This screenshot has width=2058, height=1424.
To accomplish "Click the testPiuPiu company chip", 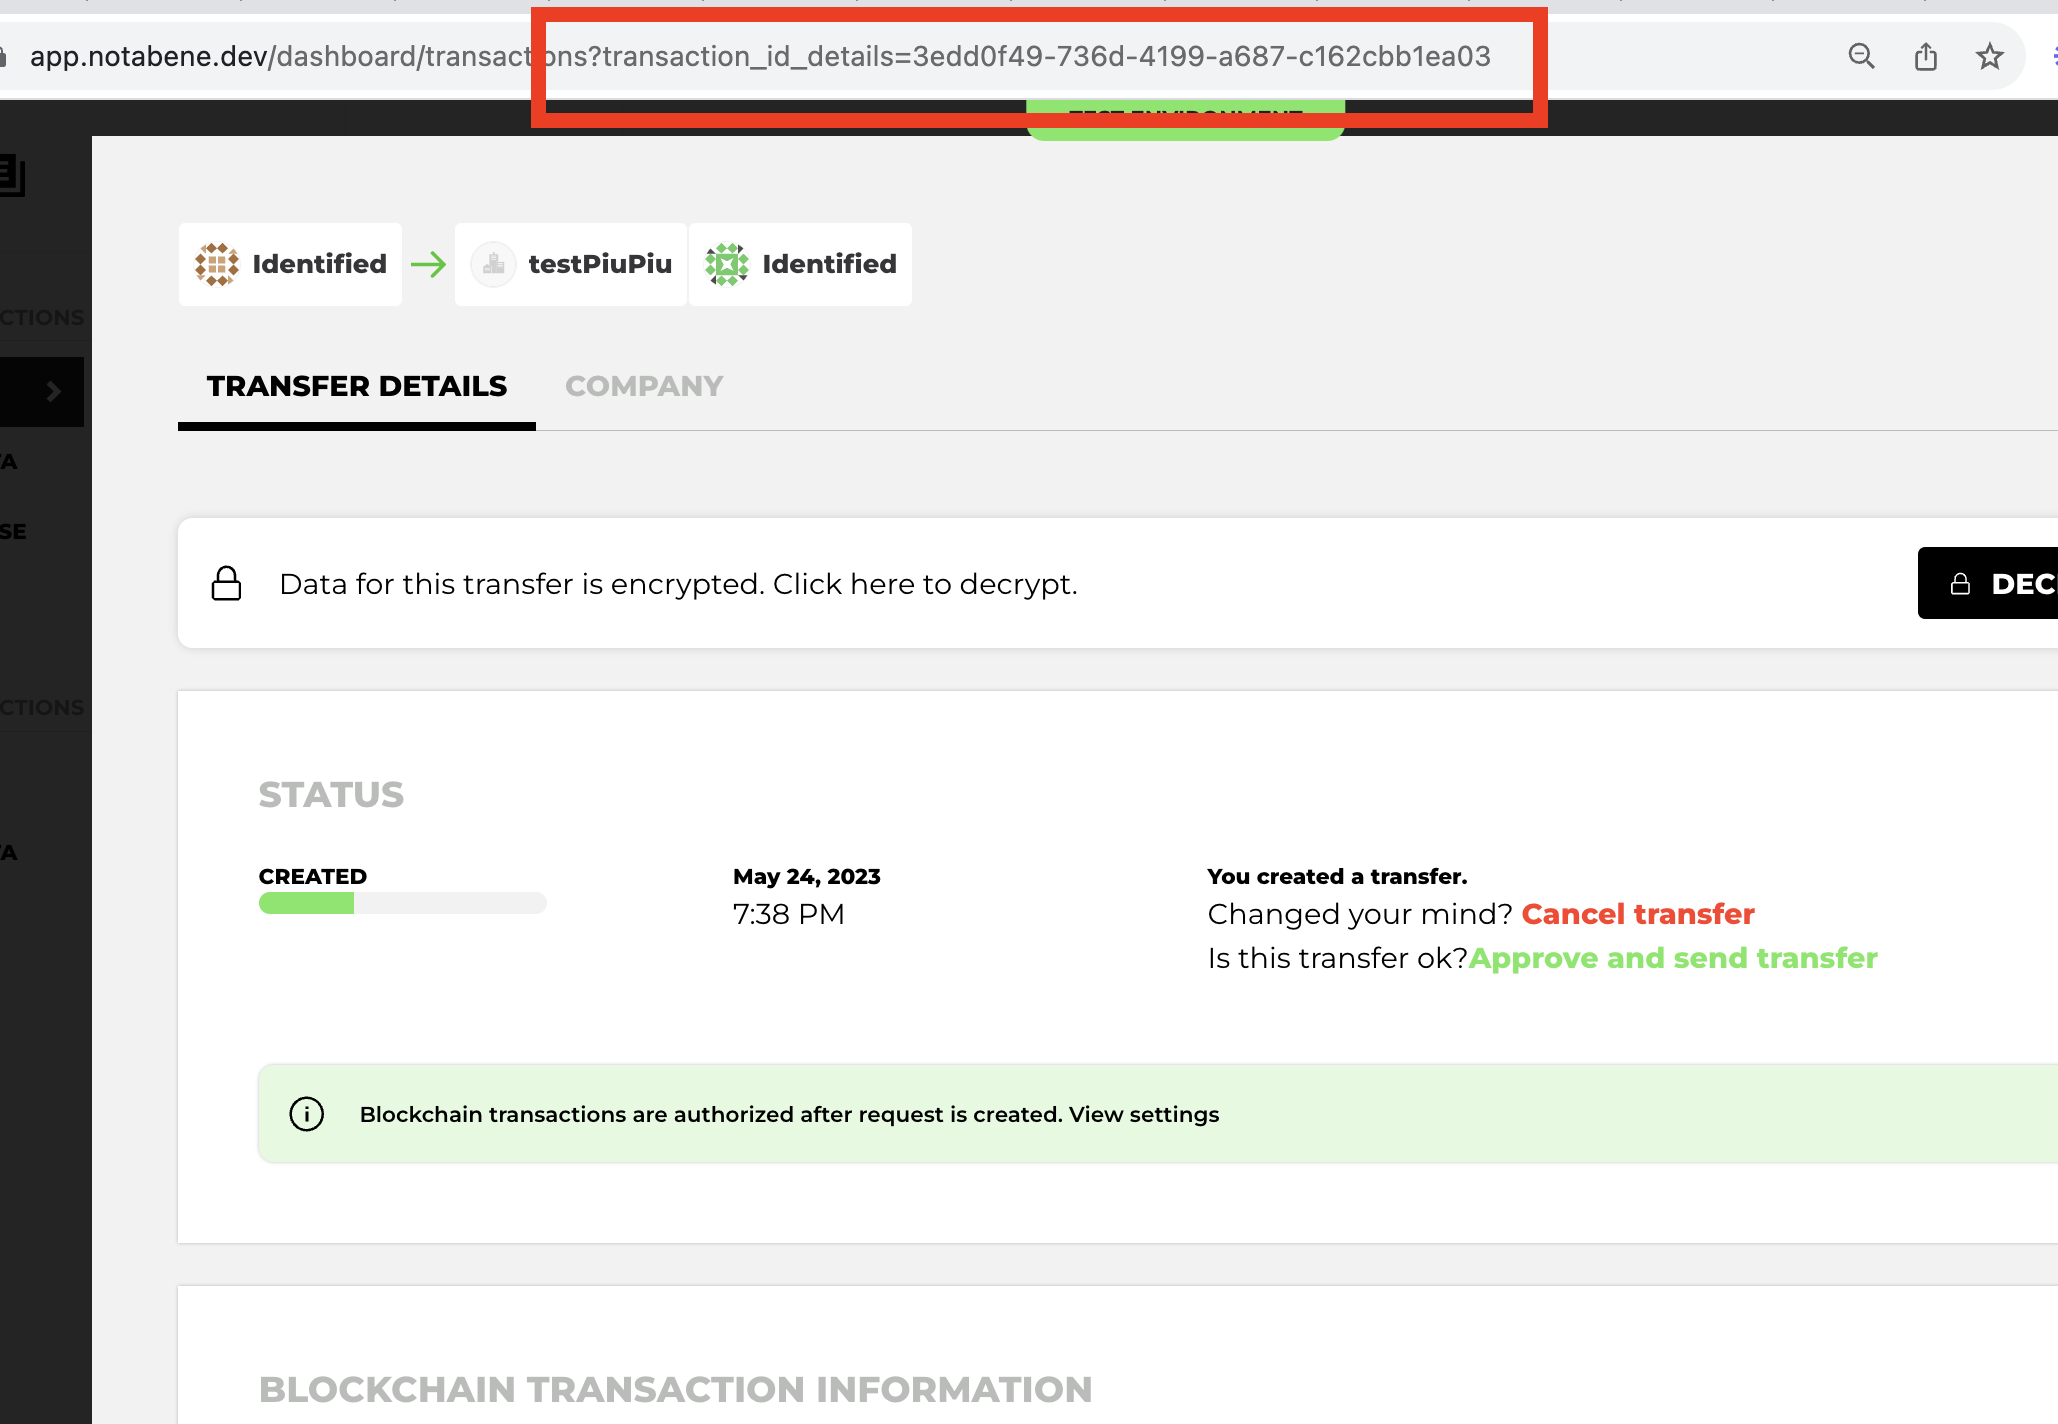I will pos(571,264).
